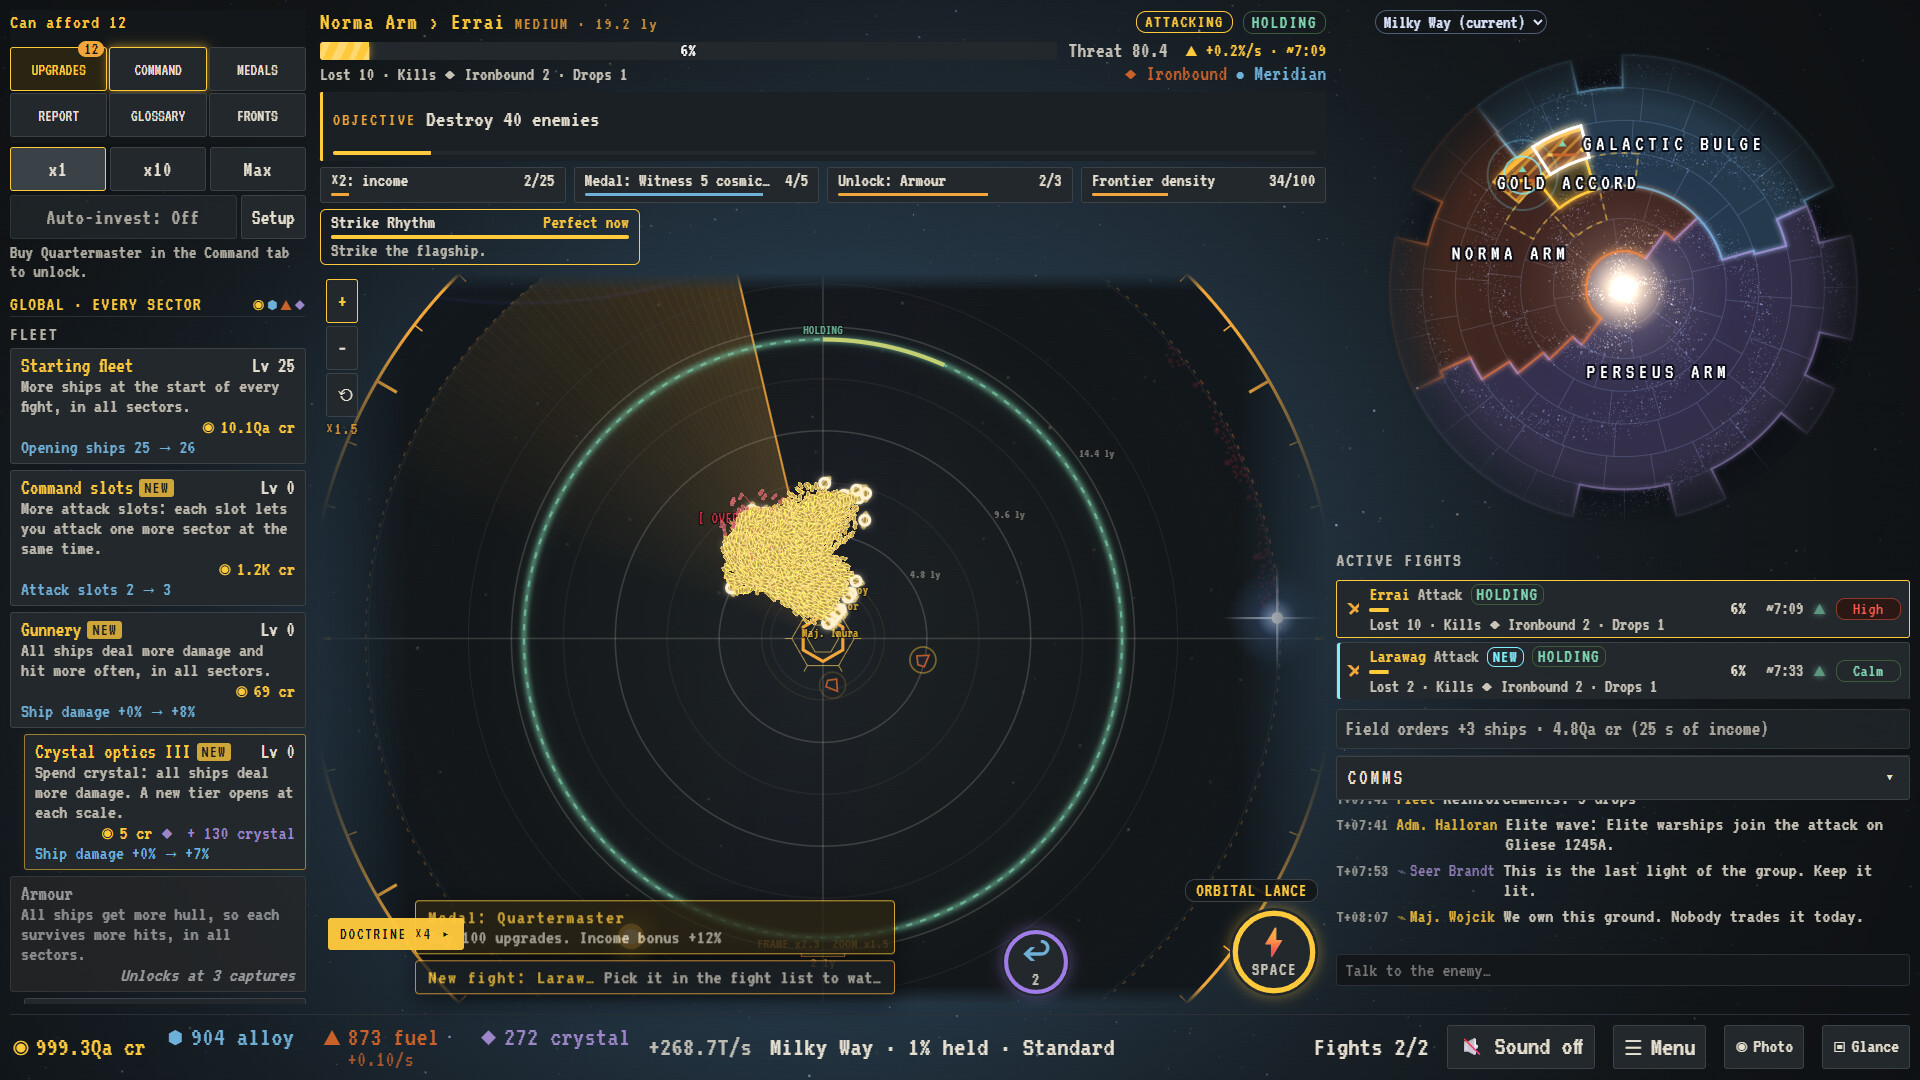Click the shield marker on battle map
The height and width of the screenshot is (1080, 1920).
pos(922,660)
